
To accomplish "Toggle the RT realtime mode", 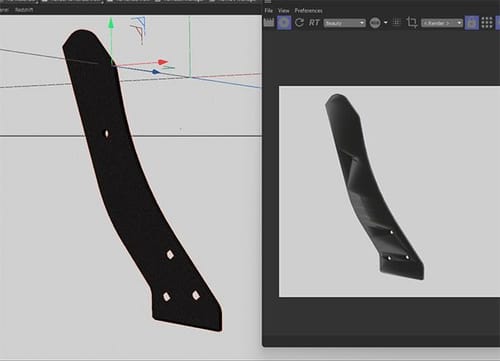I will (314, 23).
